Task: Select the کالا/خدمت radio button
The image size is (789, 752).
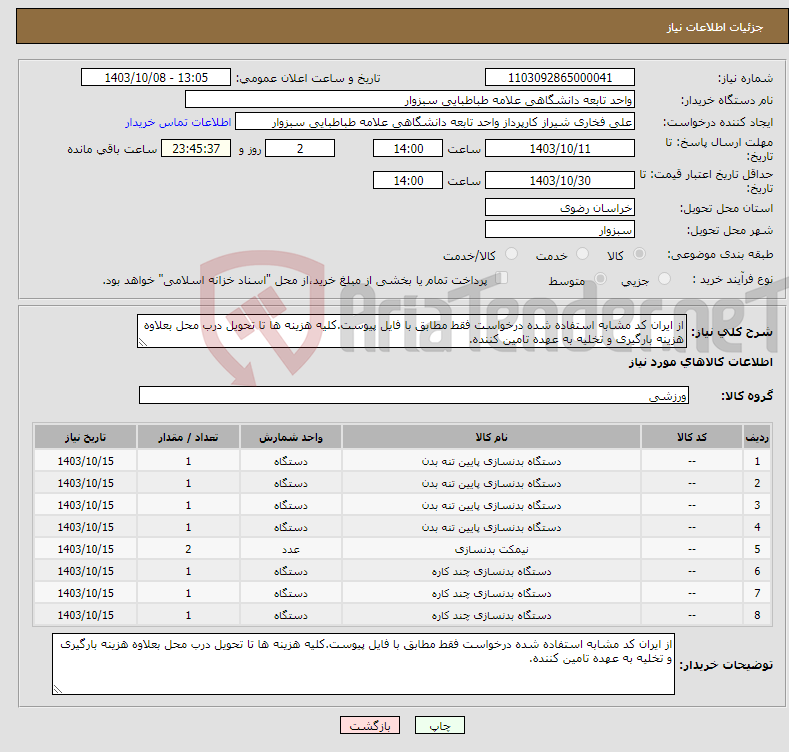Action: tap(511, 254)
